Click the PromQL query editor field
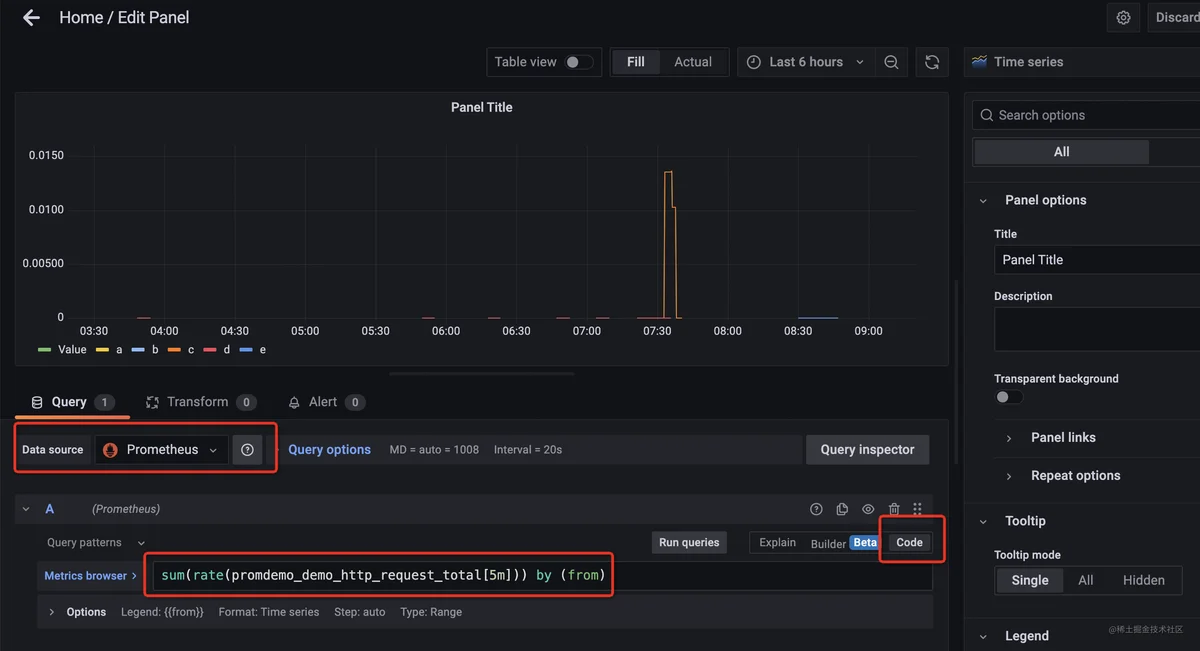The width and height of the screenshot is (1200, 651). tap(541, 576)
